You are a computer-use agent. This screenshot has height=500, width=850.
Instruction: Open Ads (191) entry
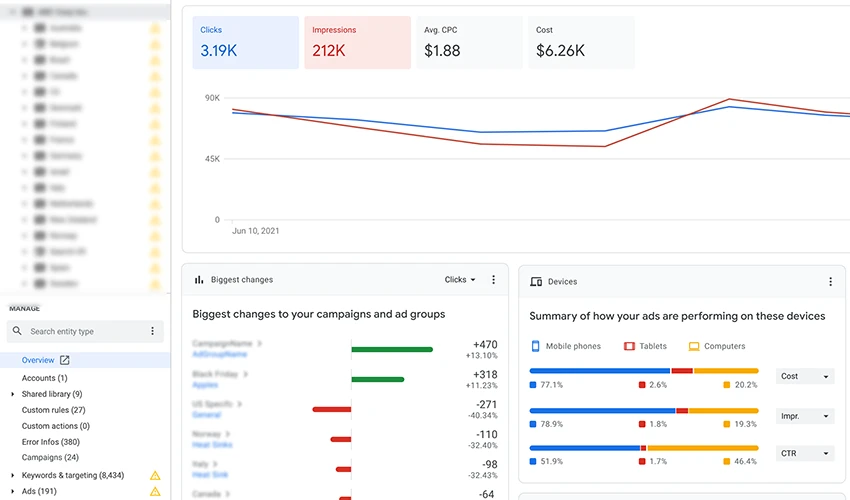pyautogui.click(x=39, y=491)
